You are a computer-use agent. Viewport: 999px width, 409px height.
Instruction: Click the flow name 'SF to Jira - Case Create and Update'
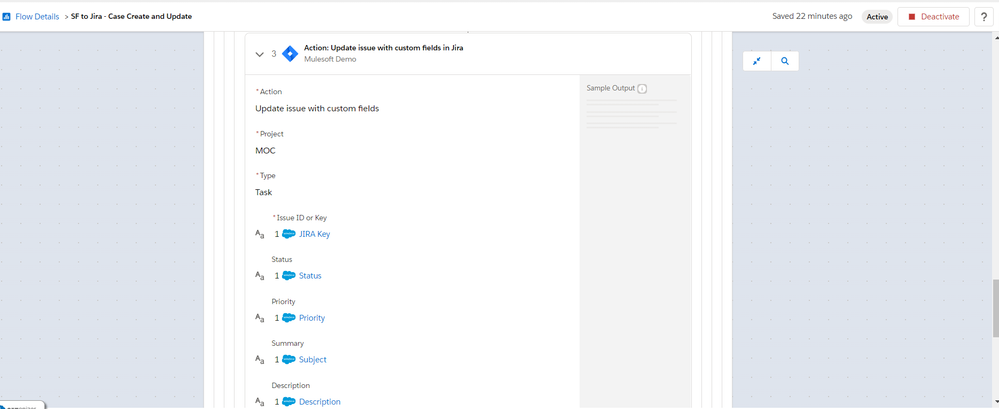(x=131, y=17)
